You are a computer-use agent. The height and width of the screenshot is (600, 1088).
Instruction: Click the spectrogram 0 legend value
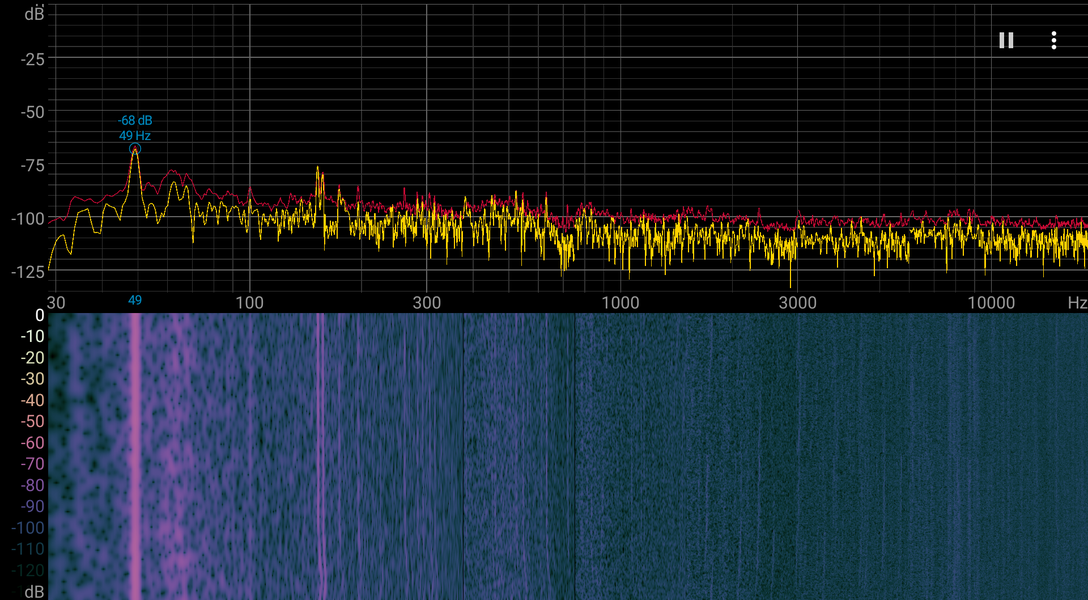[40, 316]
